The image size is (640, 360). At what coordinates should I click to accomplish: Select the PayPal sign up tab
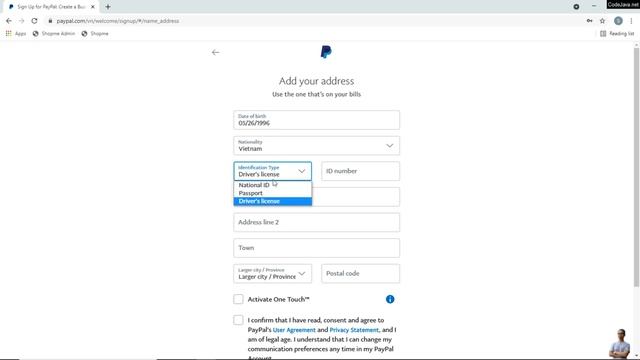point(51,7)
